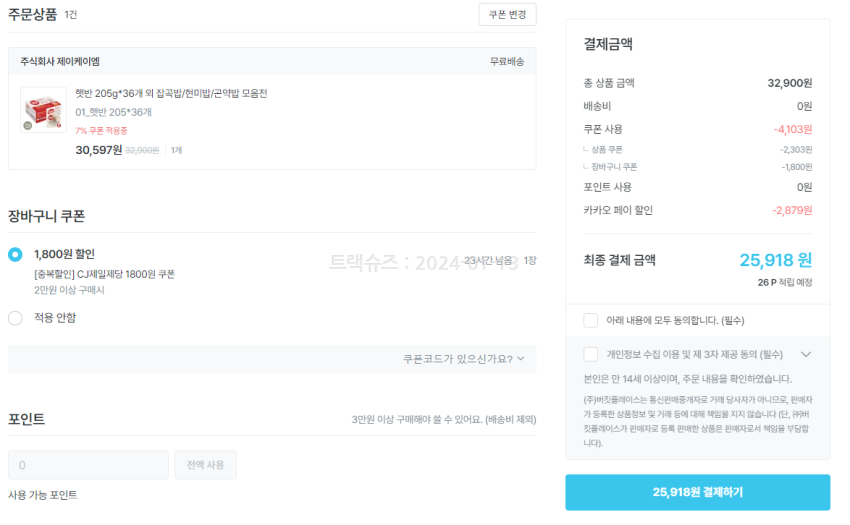850x525 pixels.
Task: Click the 쿠폰 변경 button
Action: click(507, 14)
